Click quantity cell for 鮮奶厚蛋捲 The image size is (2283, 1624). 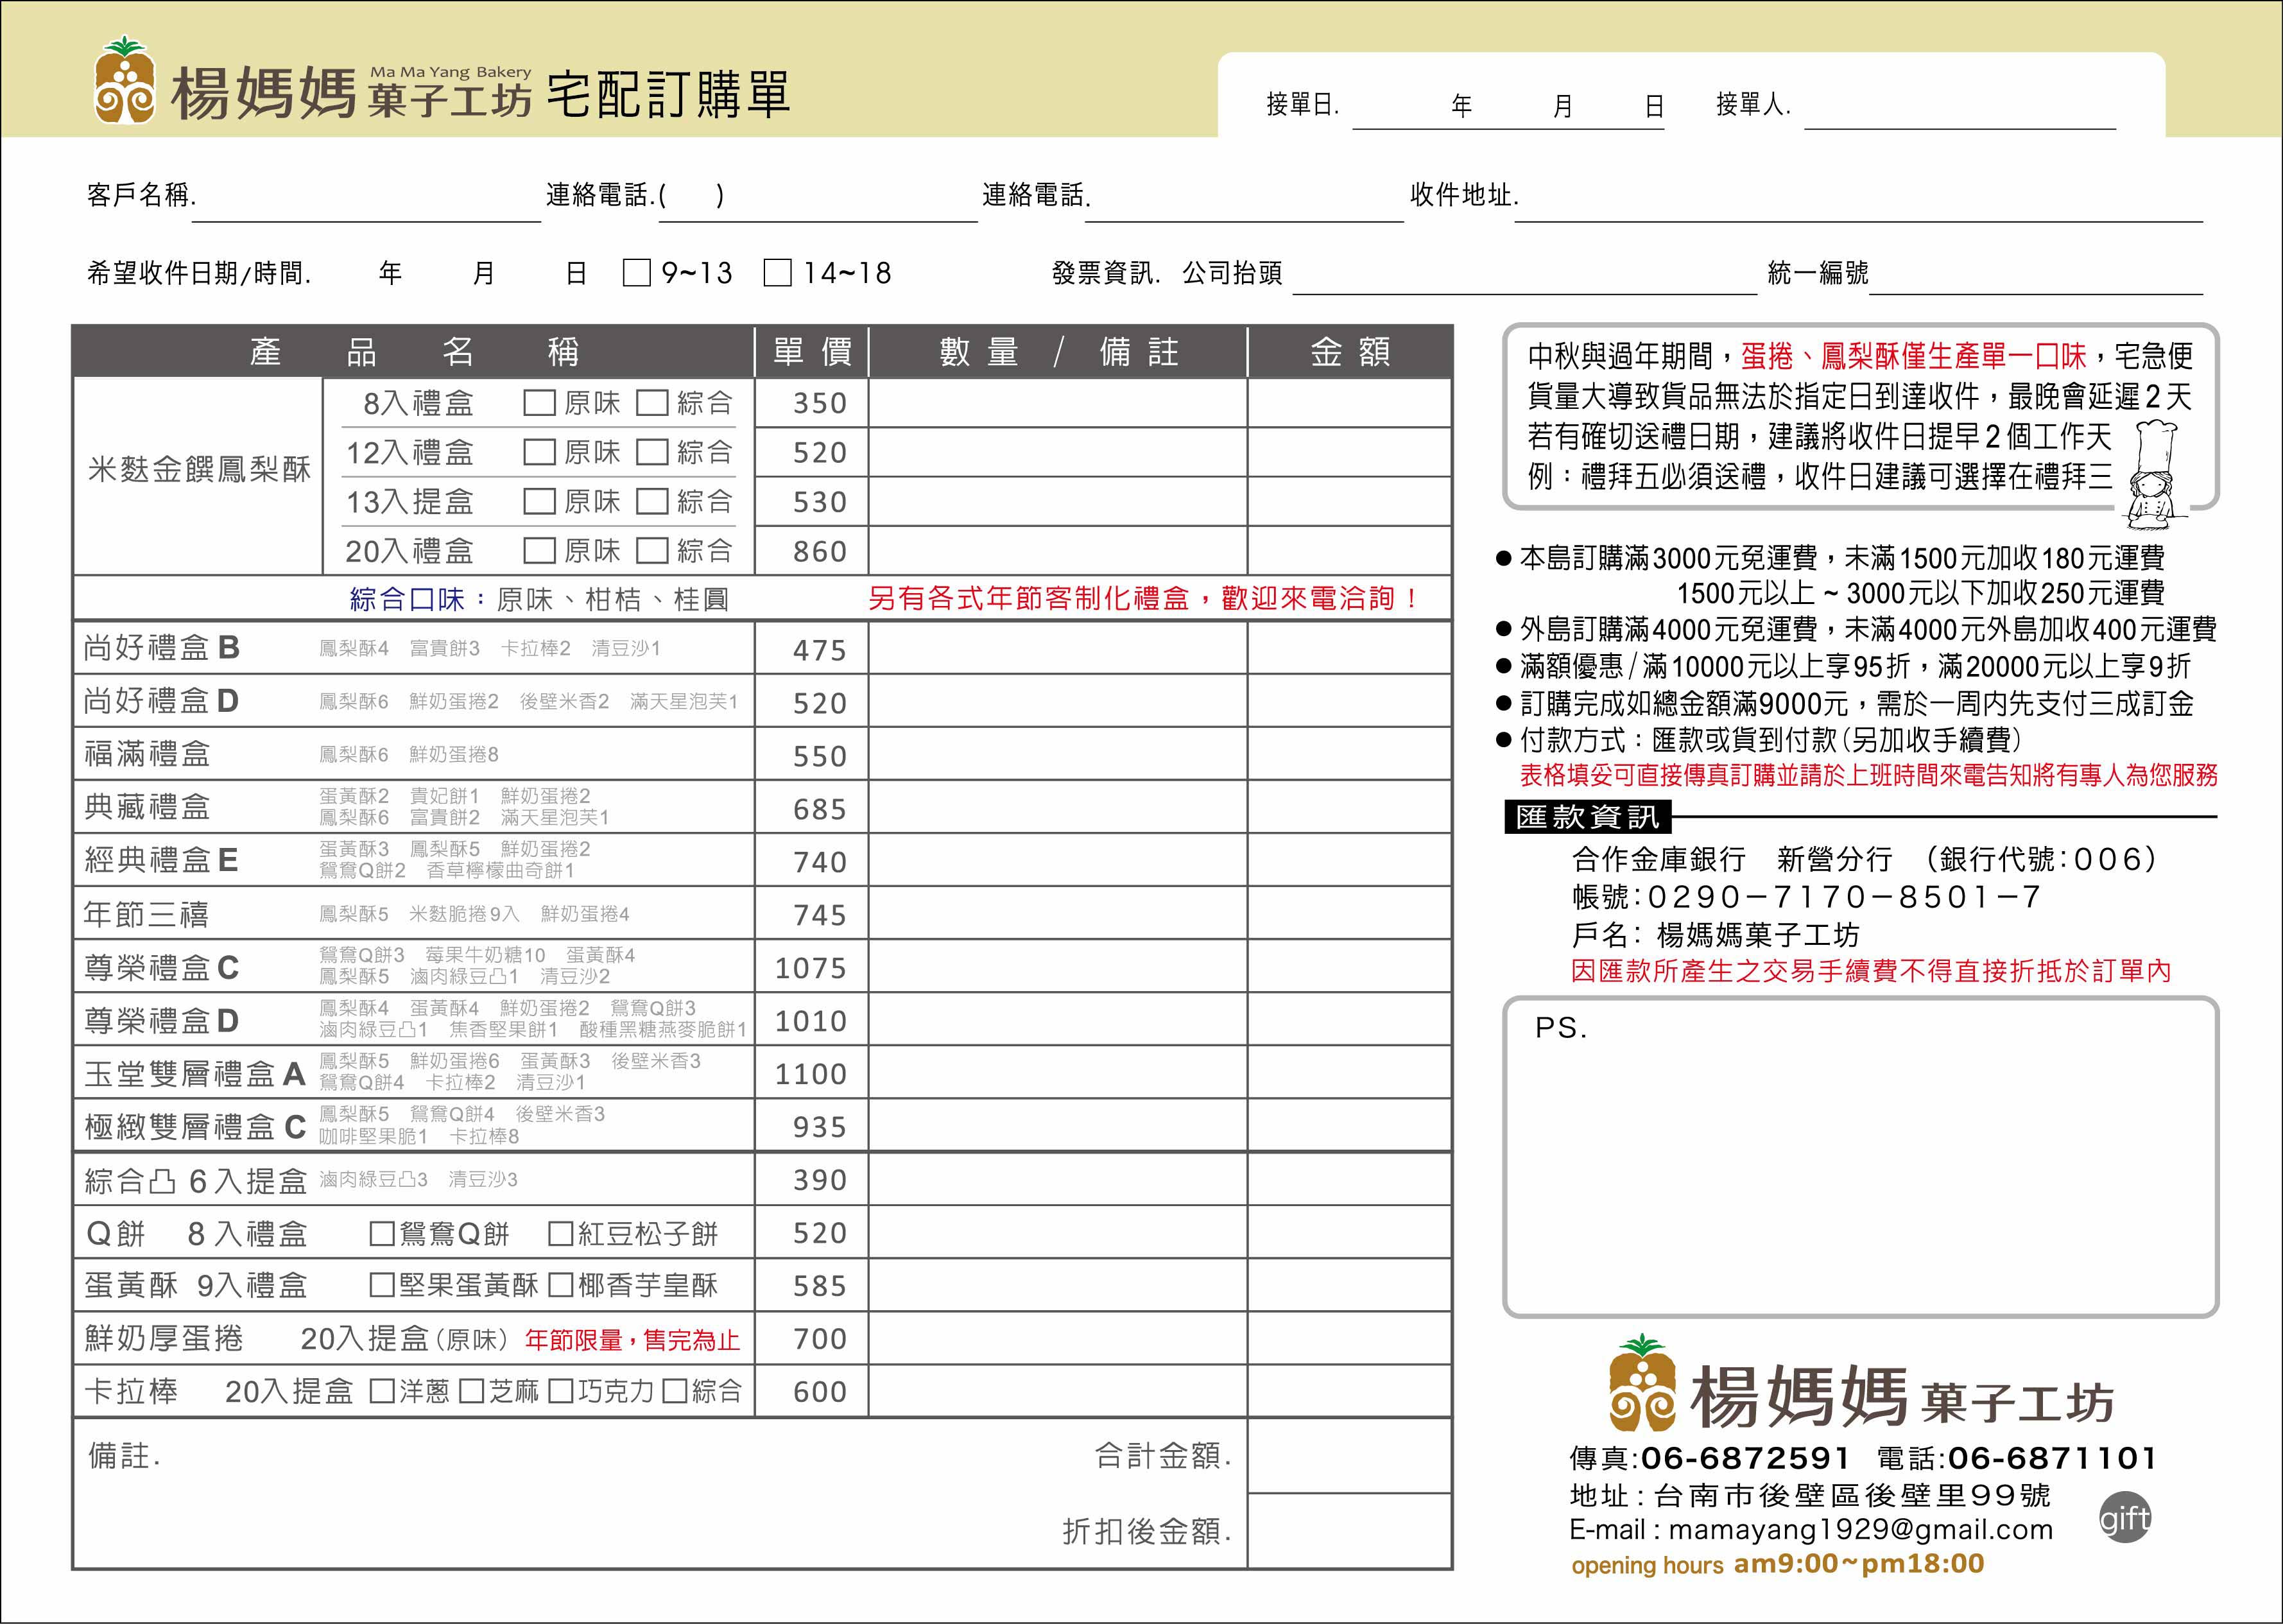click(1058, 1338)
